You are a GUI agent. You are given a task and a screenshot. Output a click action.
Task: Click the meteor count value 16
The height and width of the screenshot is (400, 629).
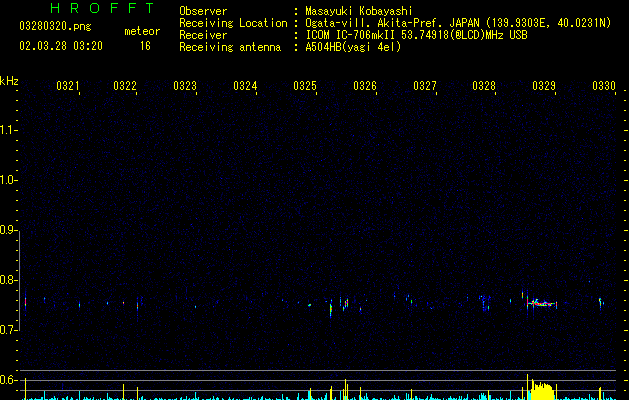[145, 46]
